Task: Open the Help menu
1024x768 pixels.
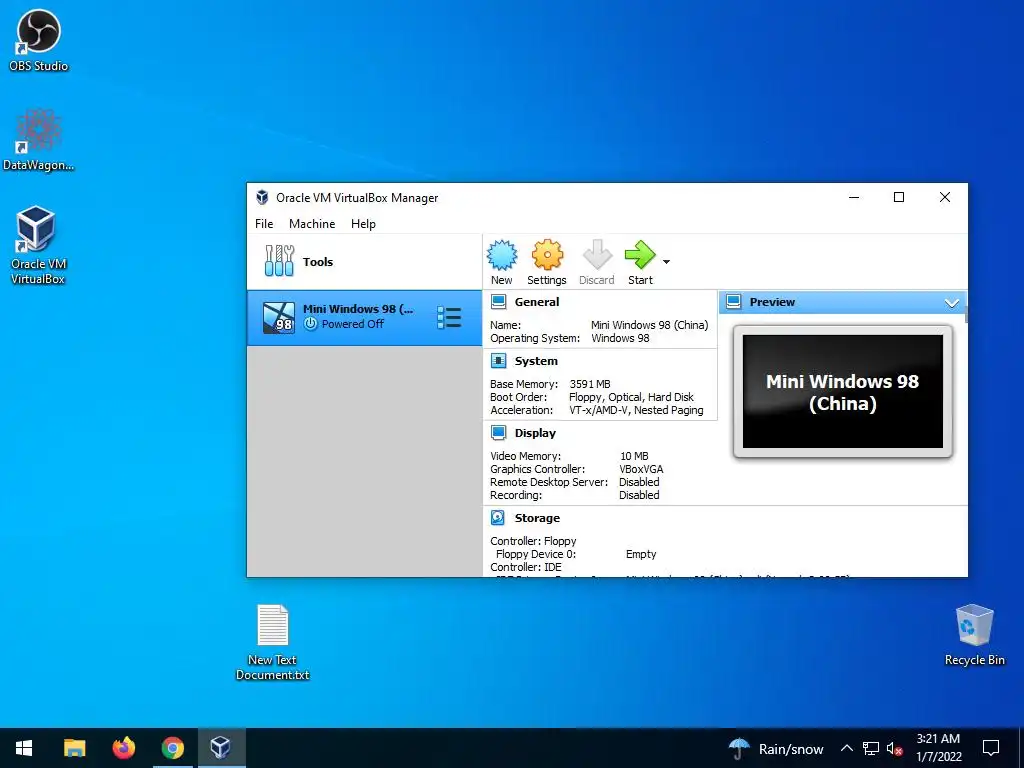Action: point(363,223)
